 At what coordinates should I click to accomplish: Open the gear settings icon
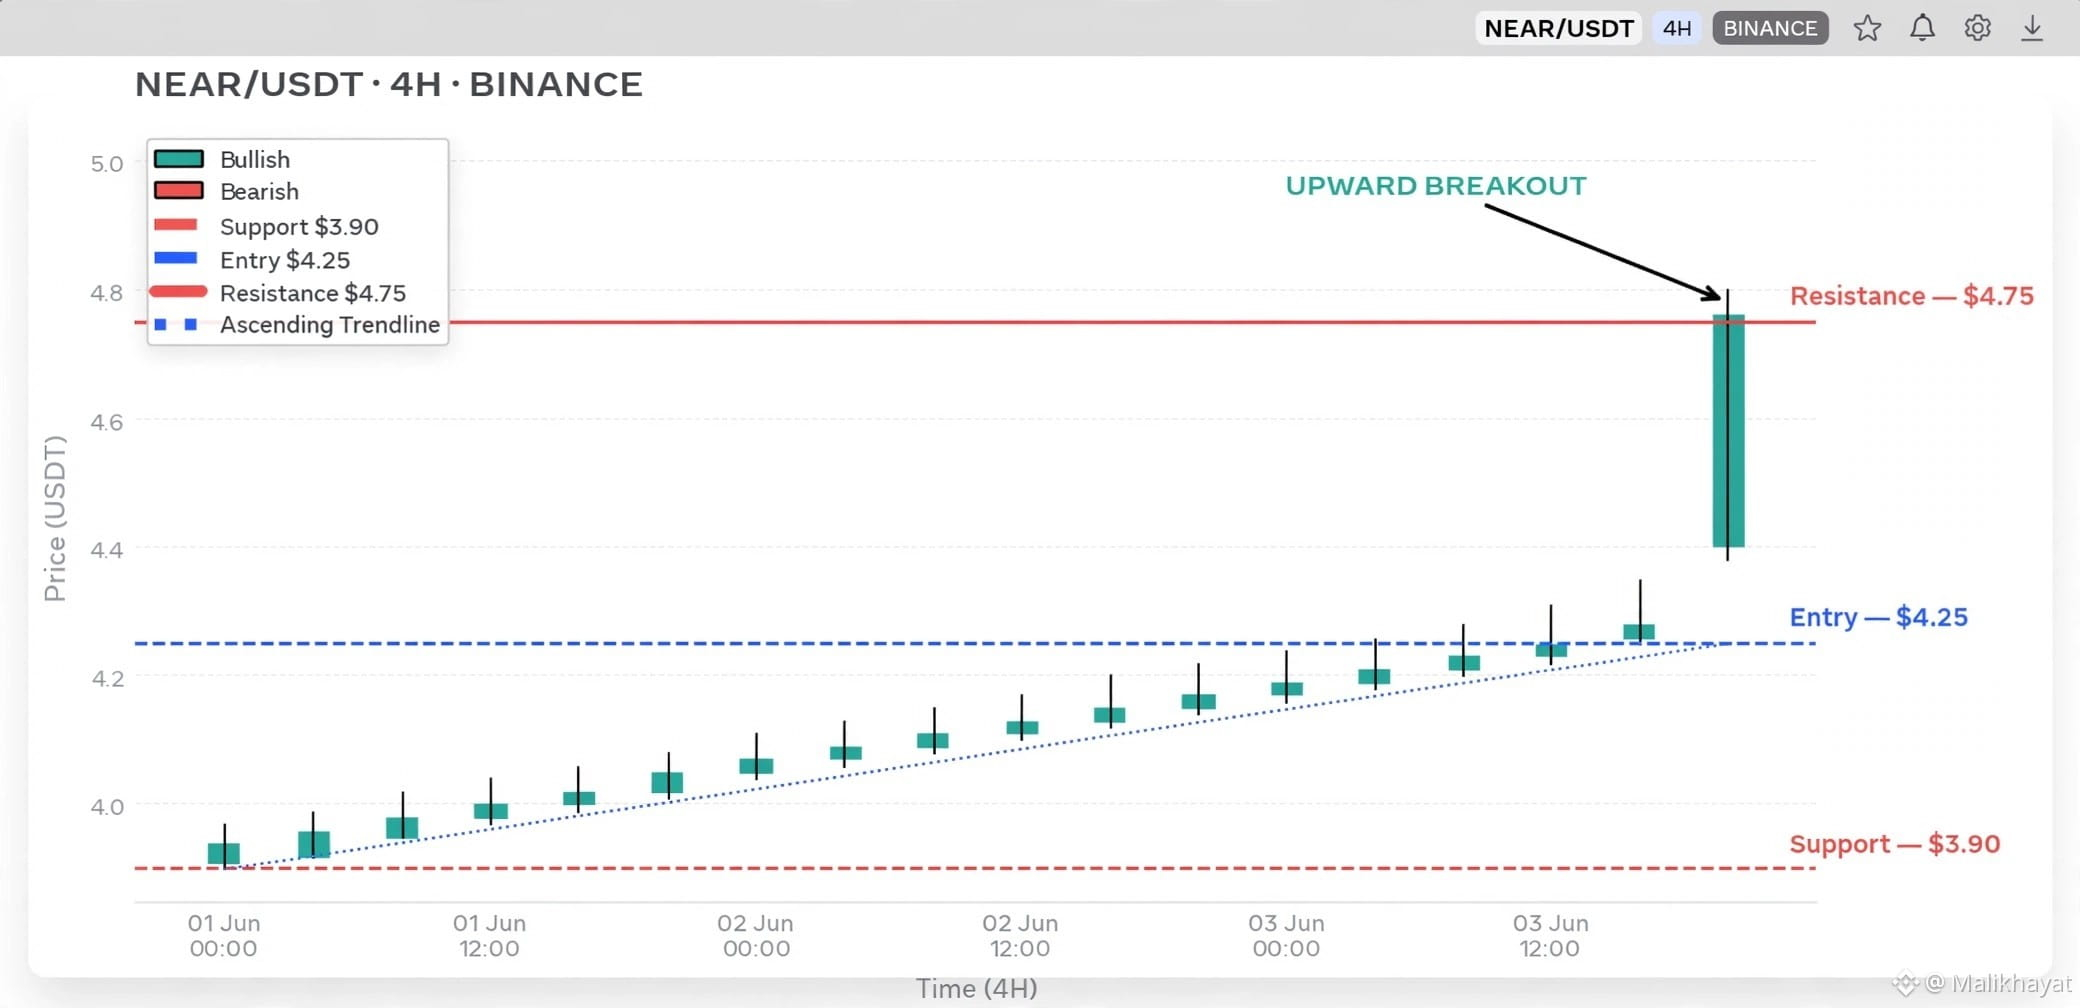click(x=1977, y=28)
